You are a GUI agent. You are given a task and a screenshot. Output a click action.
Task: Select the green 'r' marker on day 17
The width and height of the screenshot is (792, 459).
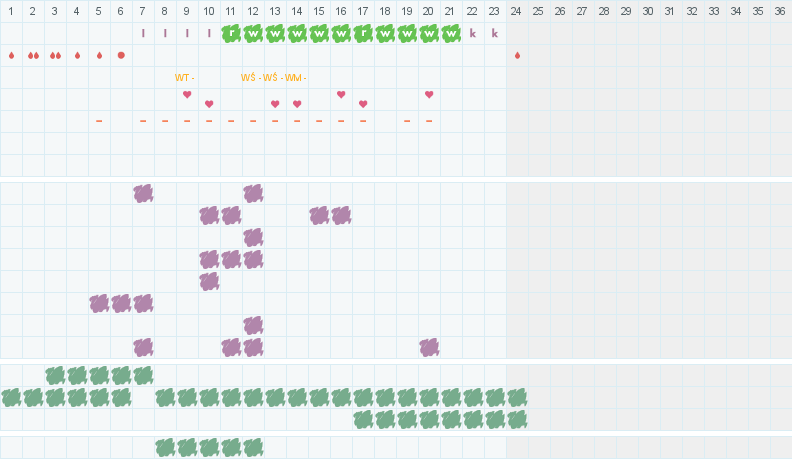pyautogui.click(x=363, y=33)
